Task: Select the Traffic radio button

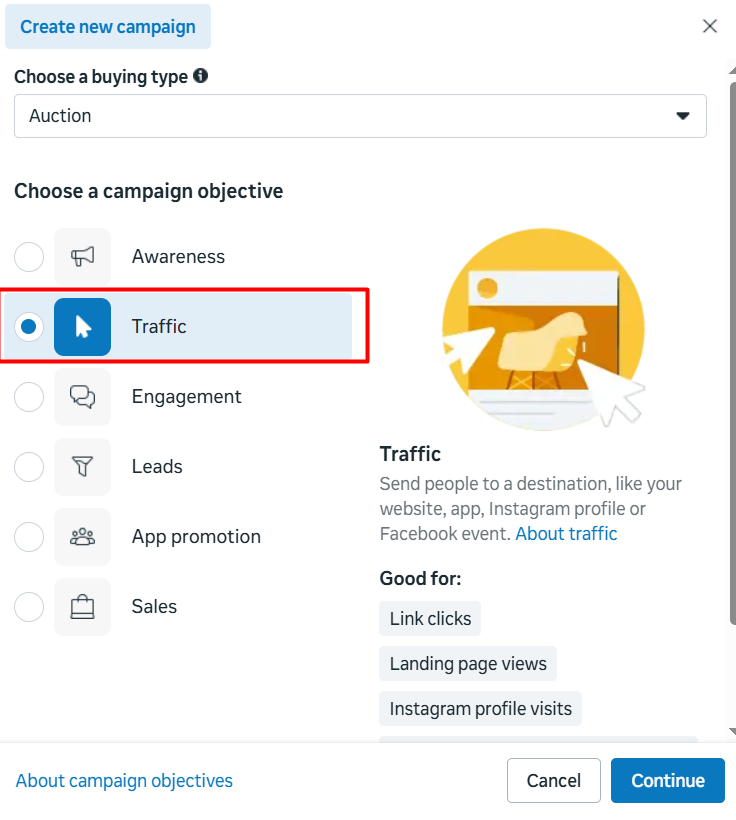Action: [x=29, y=327]
